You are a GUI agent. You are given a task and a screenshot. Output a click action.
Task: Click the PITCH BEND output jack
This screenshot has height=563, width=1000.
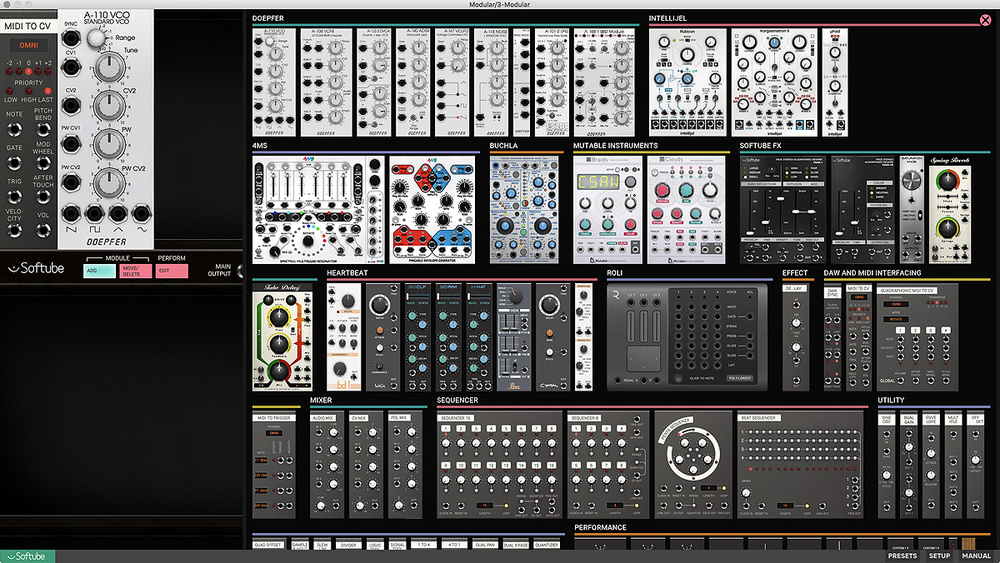[x=43, y=130]
